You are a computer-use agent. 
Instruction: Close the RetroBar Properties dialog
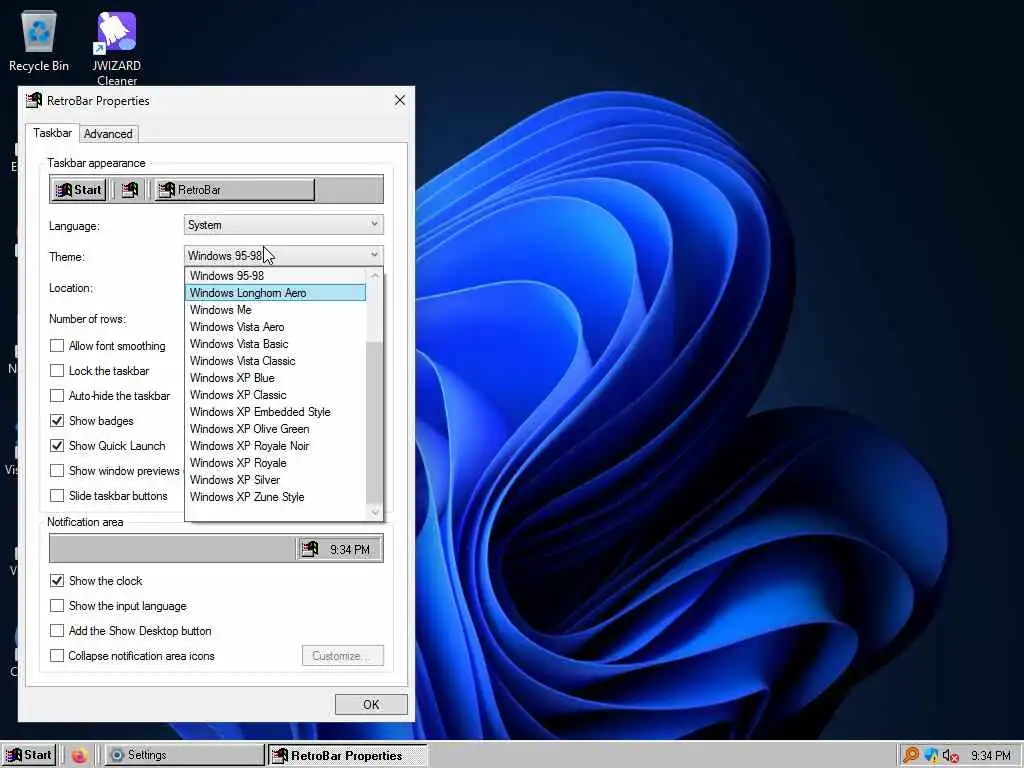(400, 100)
